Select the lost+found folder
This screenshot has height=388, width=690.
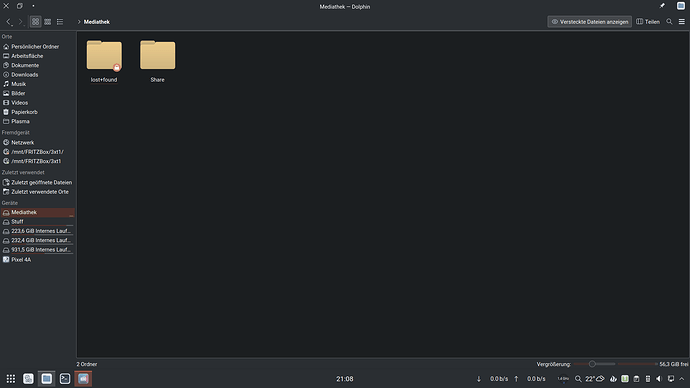point(104,61)
